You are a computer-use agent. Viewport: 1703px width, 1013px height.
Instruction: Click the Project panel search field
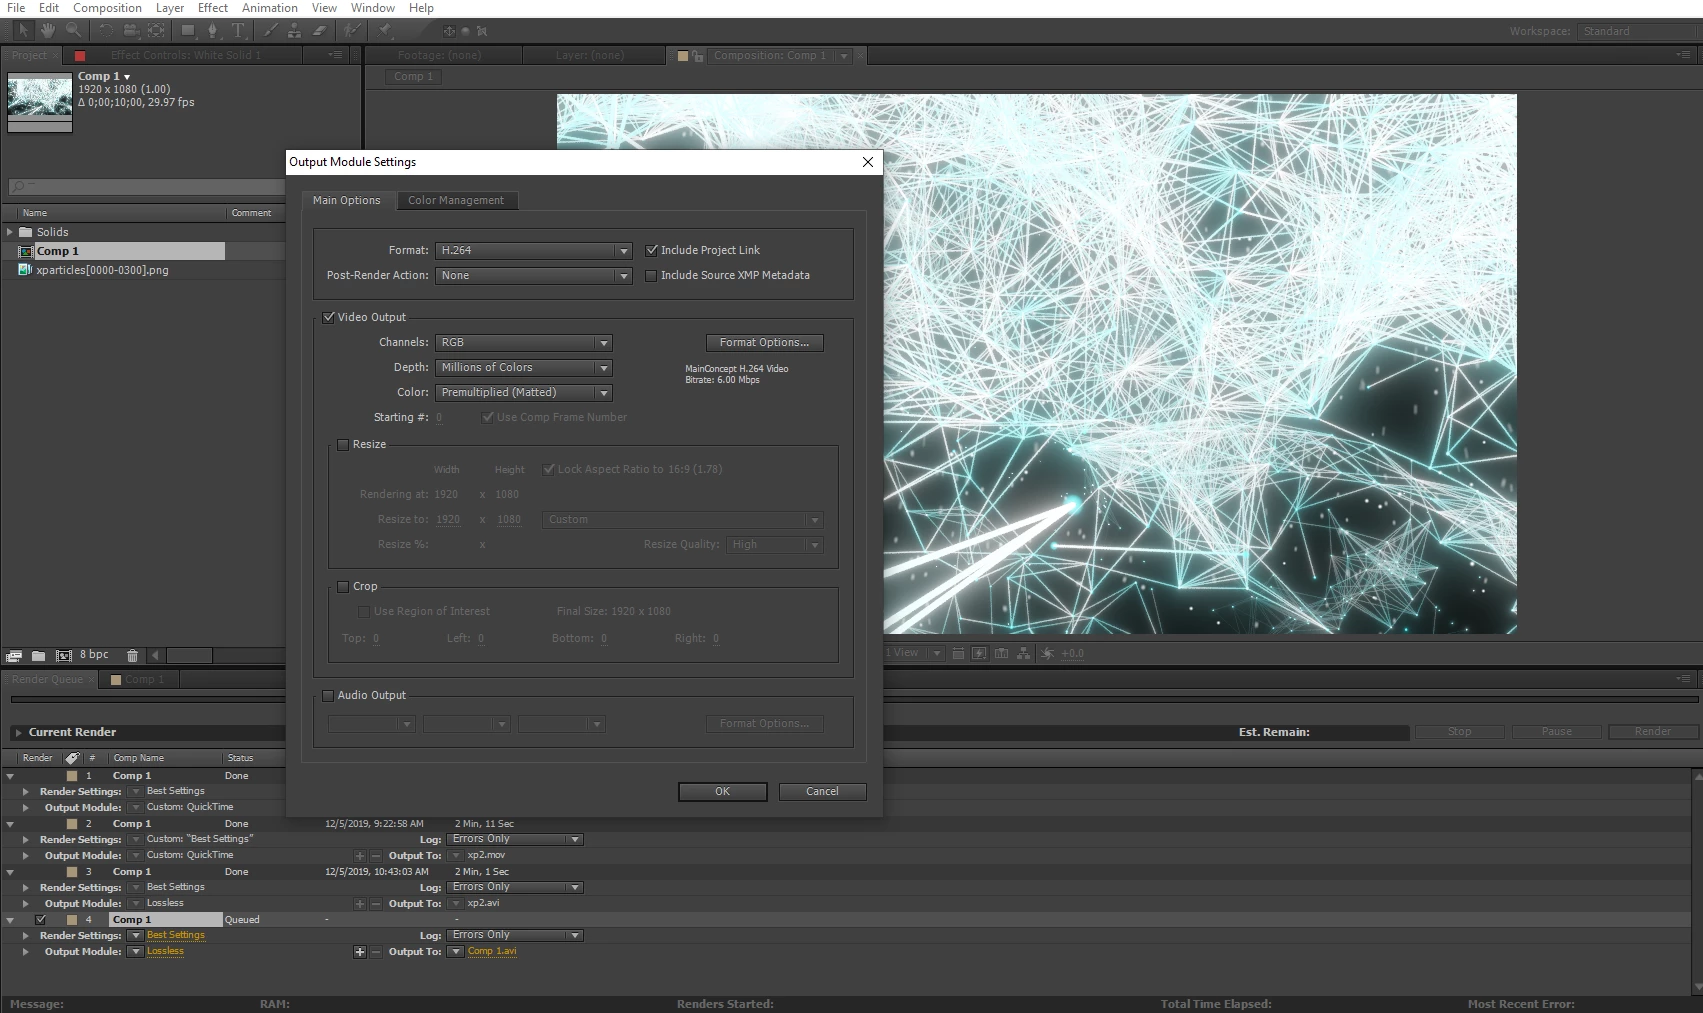[146, 187]
